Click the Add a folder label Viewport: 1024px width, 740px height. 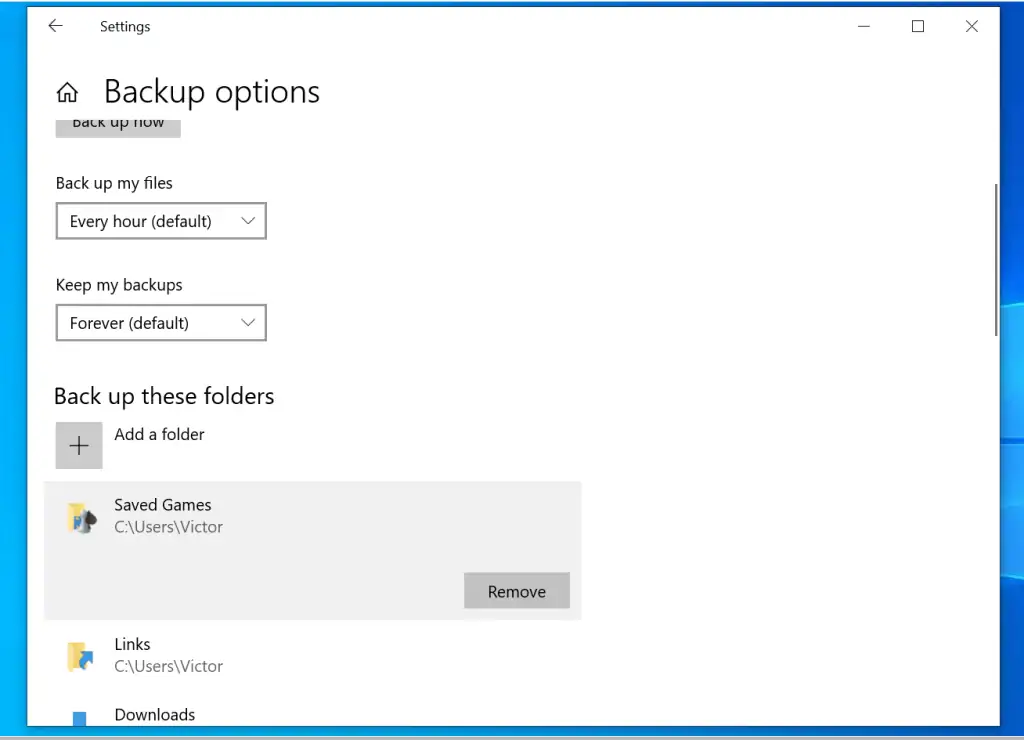coord(160,434)
